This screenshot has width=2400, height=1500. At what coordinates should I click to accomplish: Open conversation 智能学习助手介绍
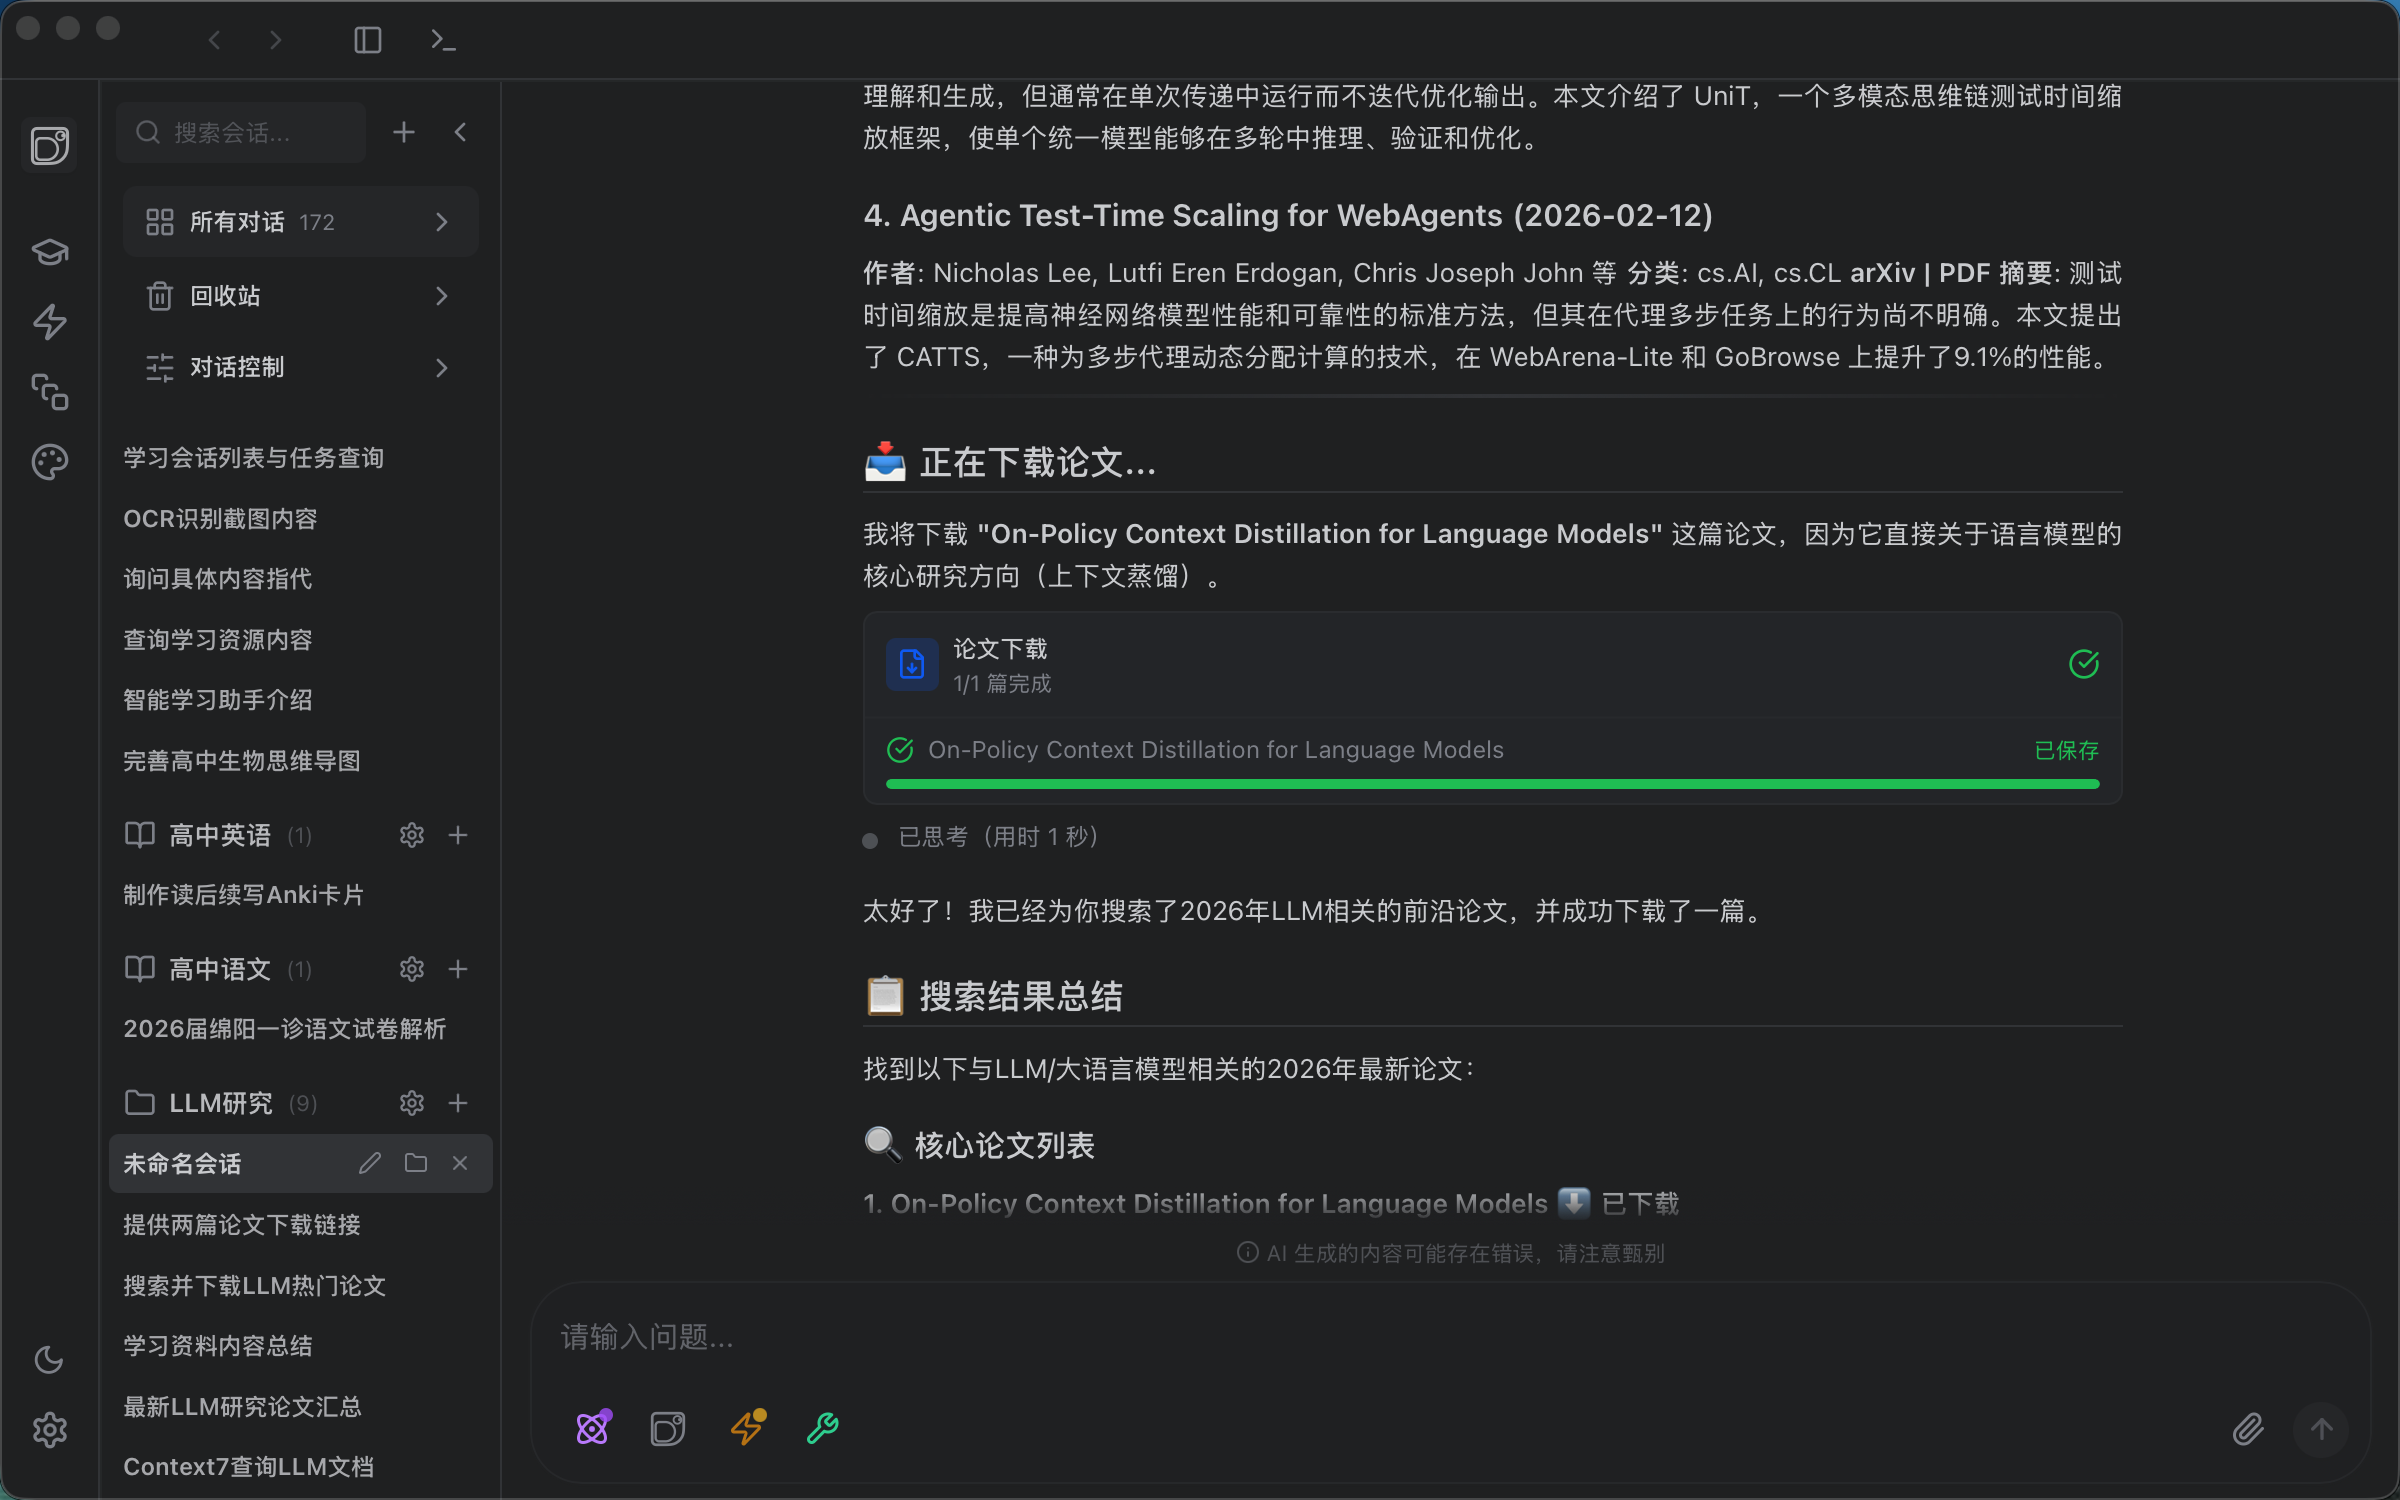(x=218, y=700)
